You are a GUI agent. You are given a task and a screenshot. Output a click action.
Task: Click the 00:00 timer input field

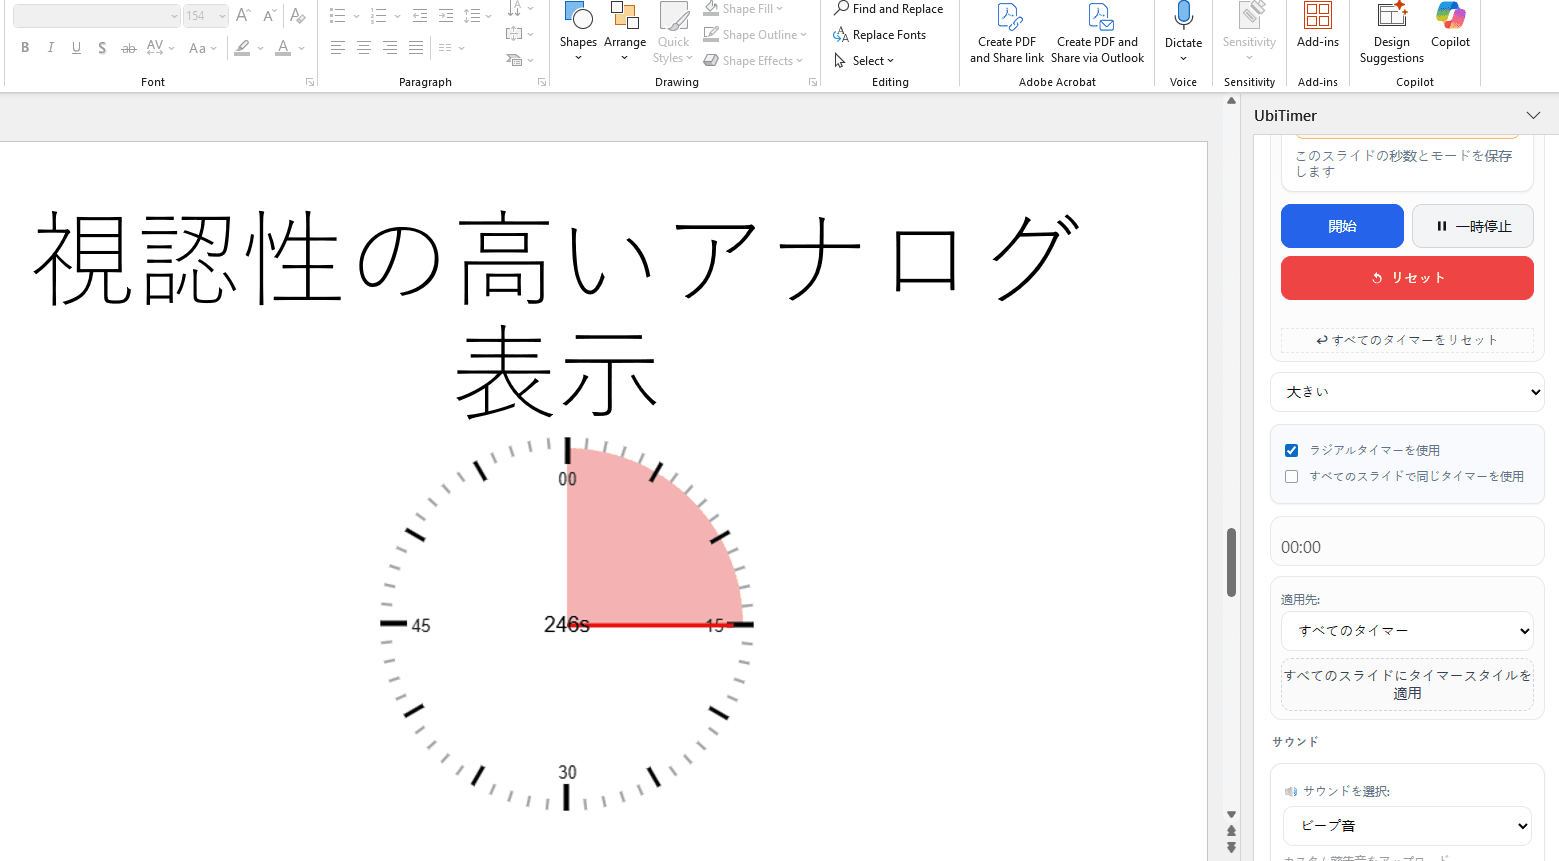(x=1407, y=546)
